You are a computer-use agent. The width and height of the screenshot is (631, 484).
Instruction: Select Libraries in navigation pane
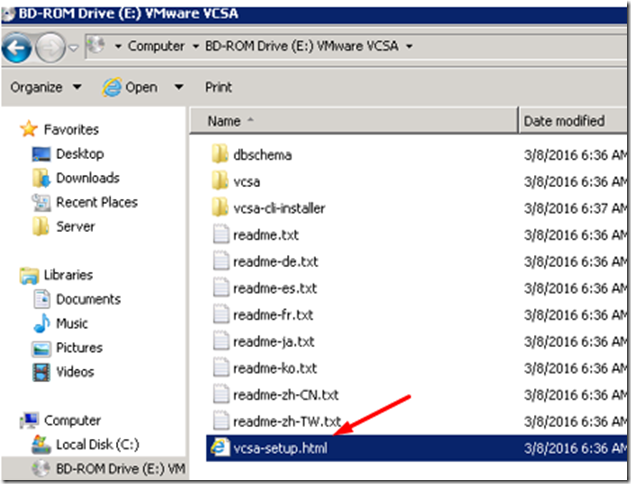click(x=68, y=275)
